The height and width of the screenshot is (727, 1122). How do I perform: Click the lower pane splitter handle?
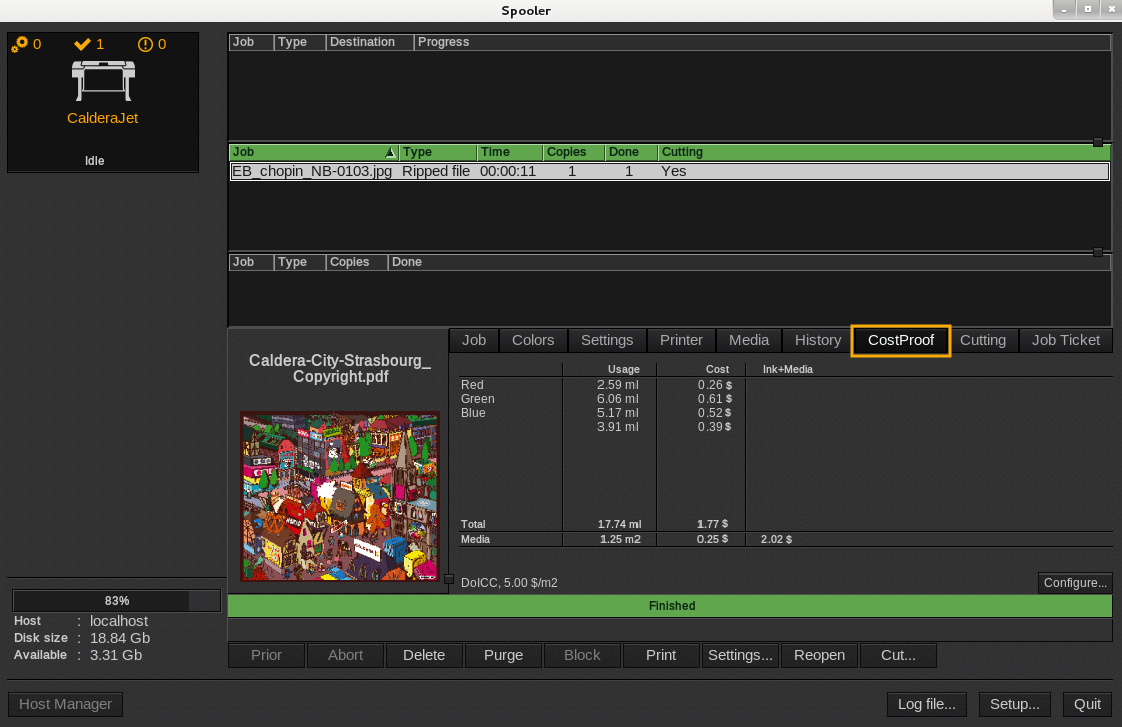pyautogui.click(x=1098, y=253)
